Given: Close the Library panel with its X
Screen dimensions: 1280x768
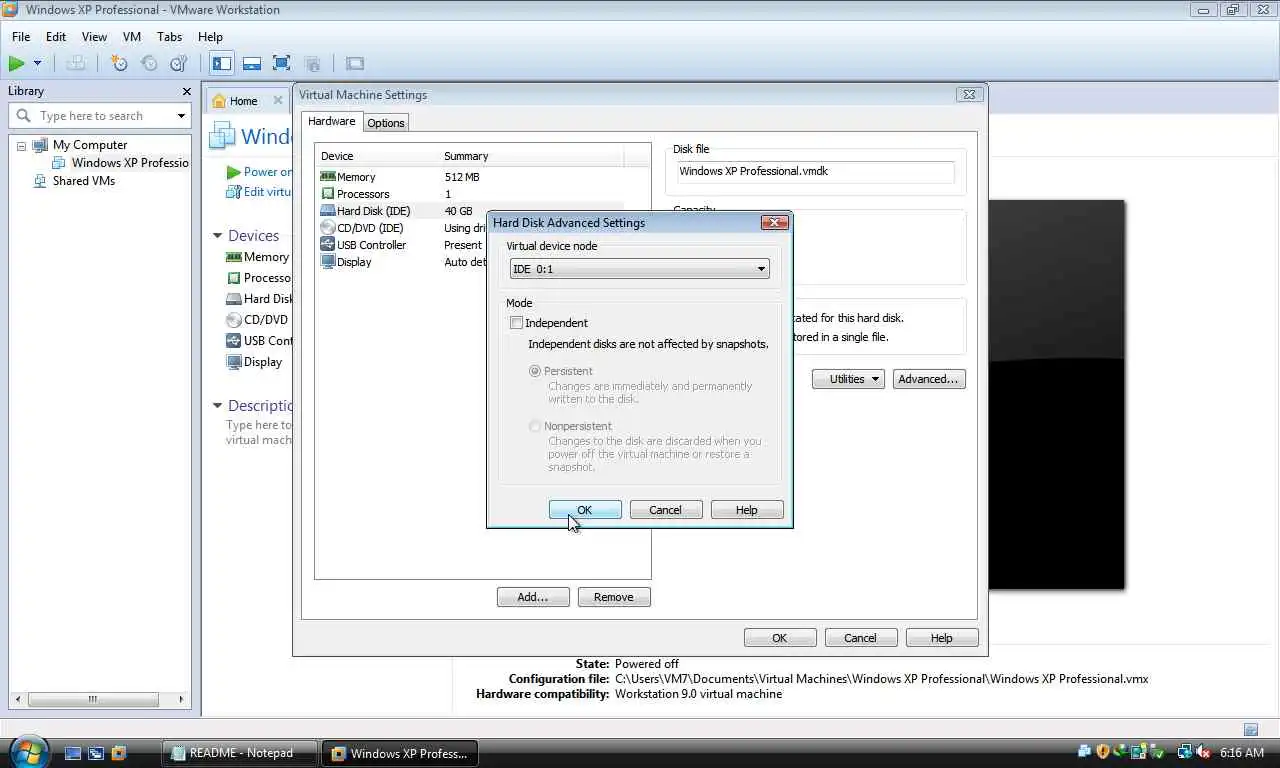Looking at the screenshot, I should click(186, 91).
